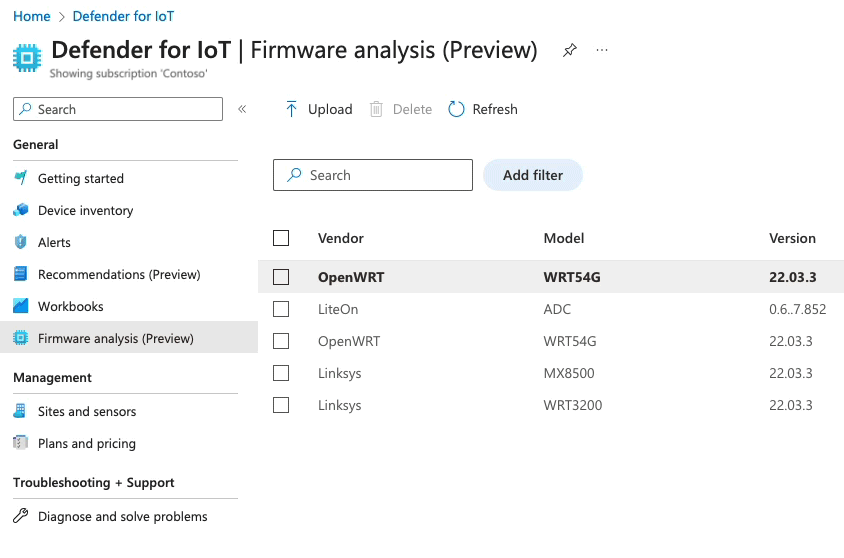Click the magnifier icon in firmware search box
The image size is (844, 558).
[294, 175]
